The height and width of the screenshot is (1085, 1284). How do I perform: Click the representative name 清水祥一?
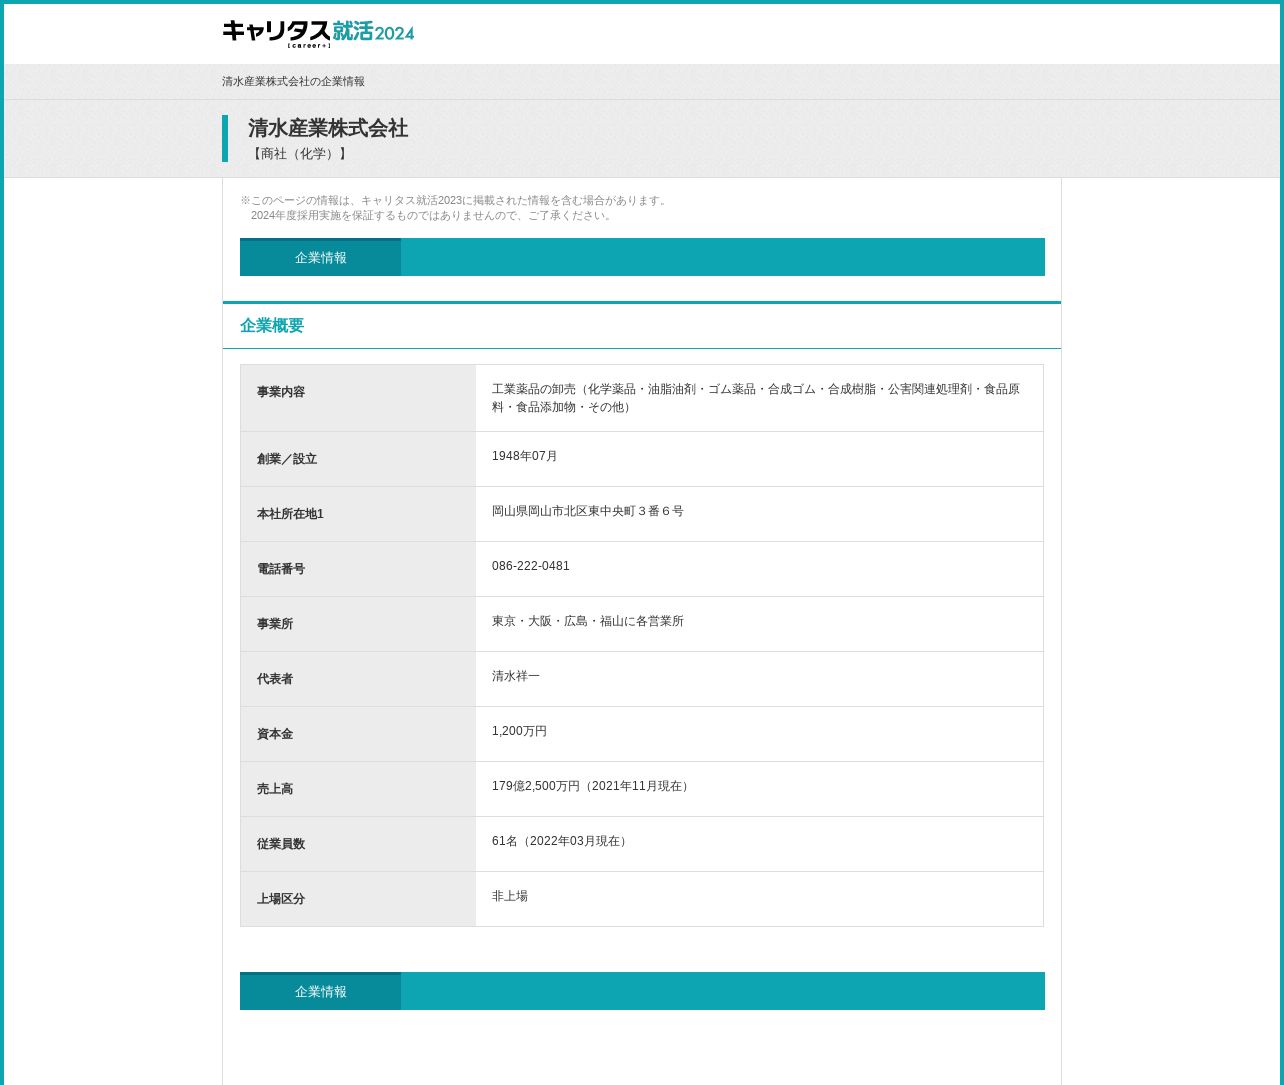tap(516, 676)
